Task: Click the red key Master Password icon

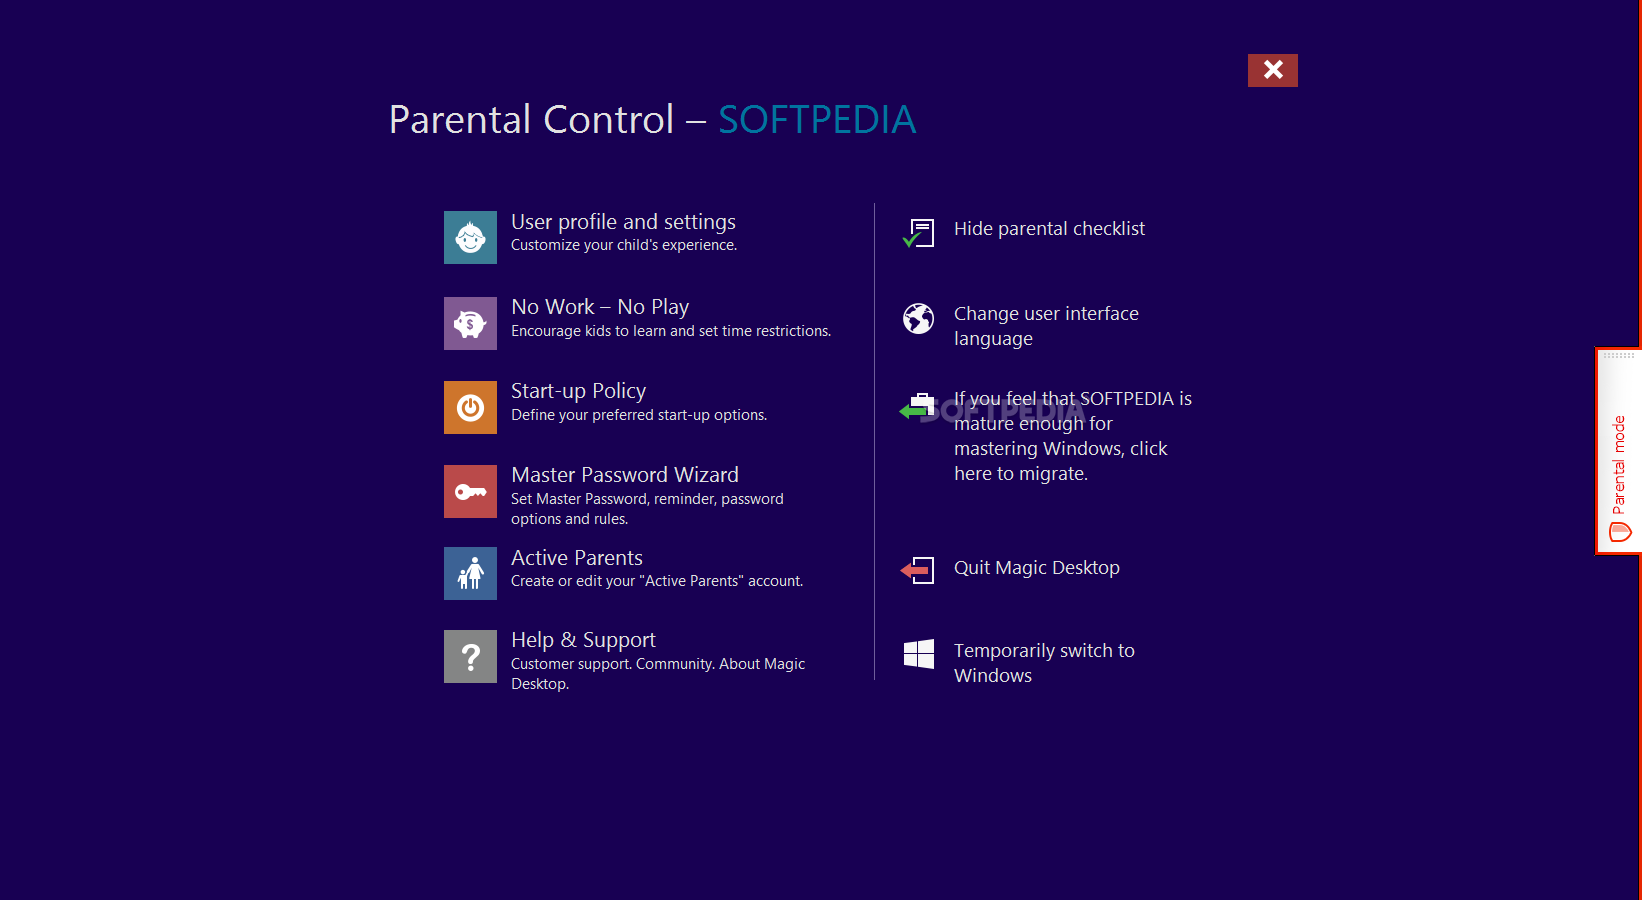Action: [470, 491]
